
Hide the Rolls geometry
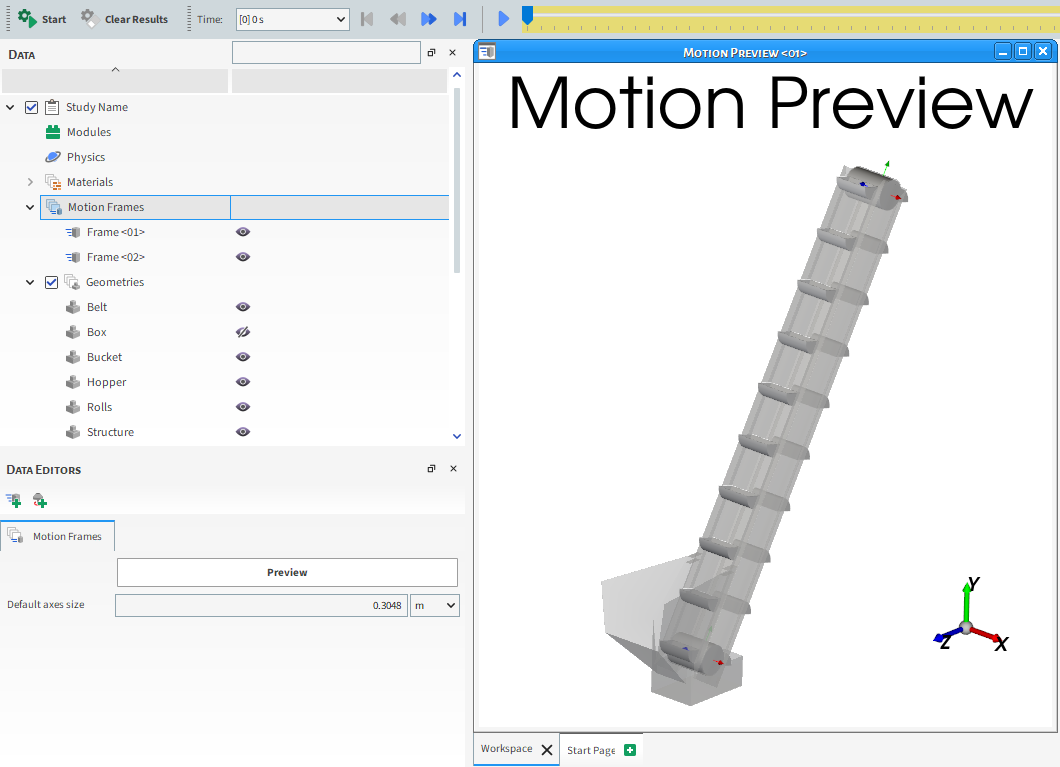(x=243, y=407)
